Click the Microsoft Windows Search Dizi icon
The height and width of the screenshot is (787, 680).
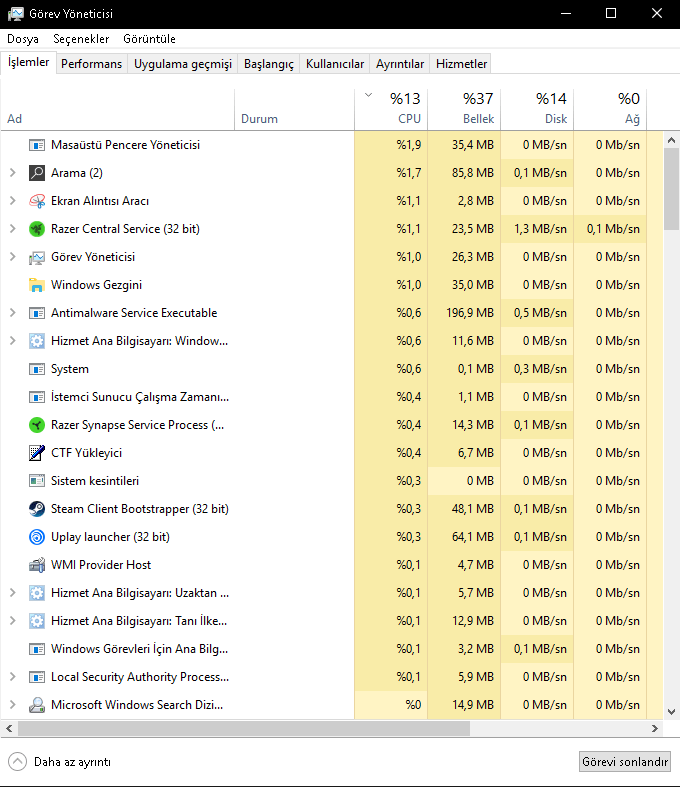coord(37,705)
